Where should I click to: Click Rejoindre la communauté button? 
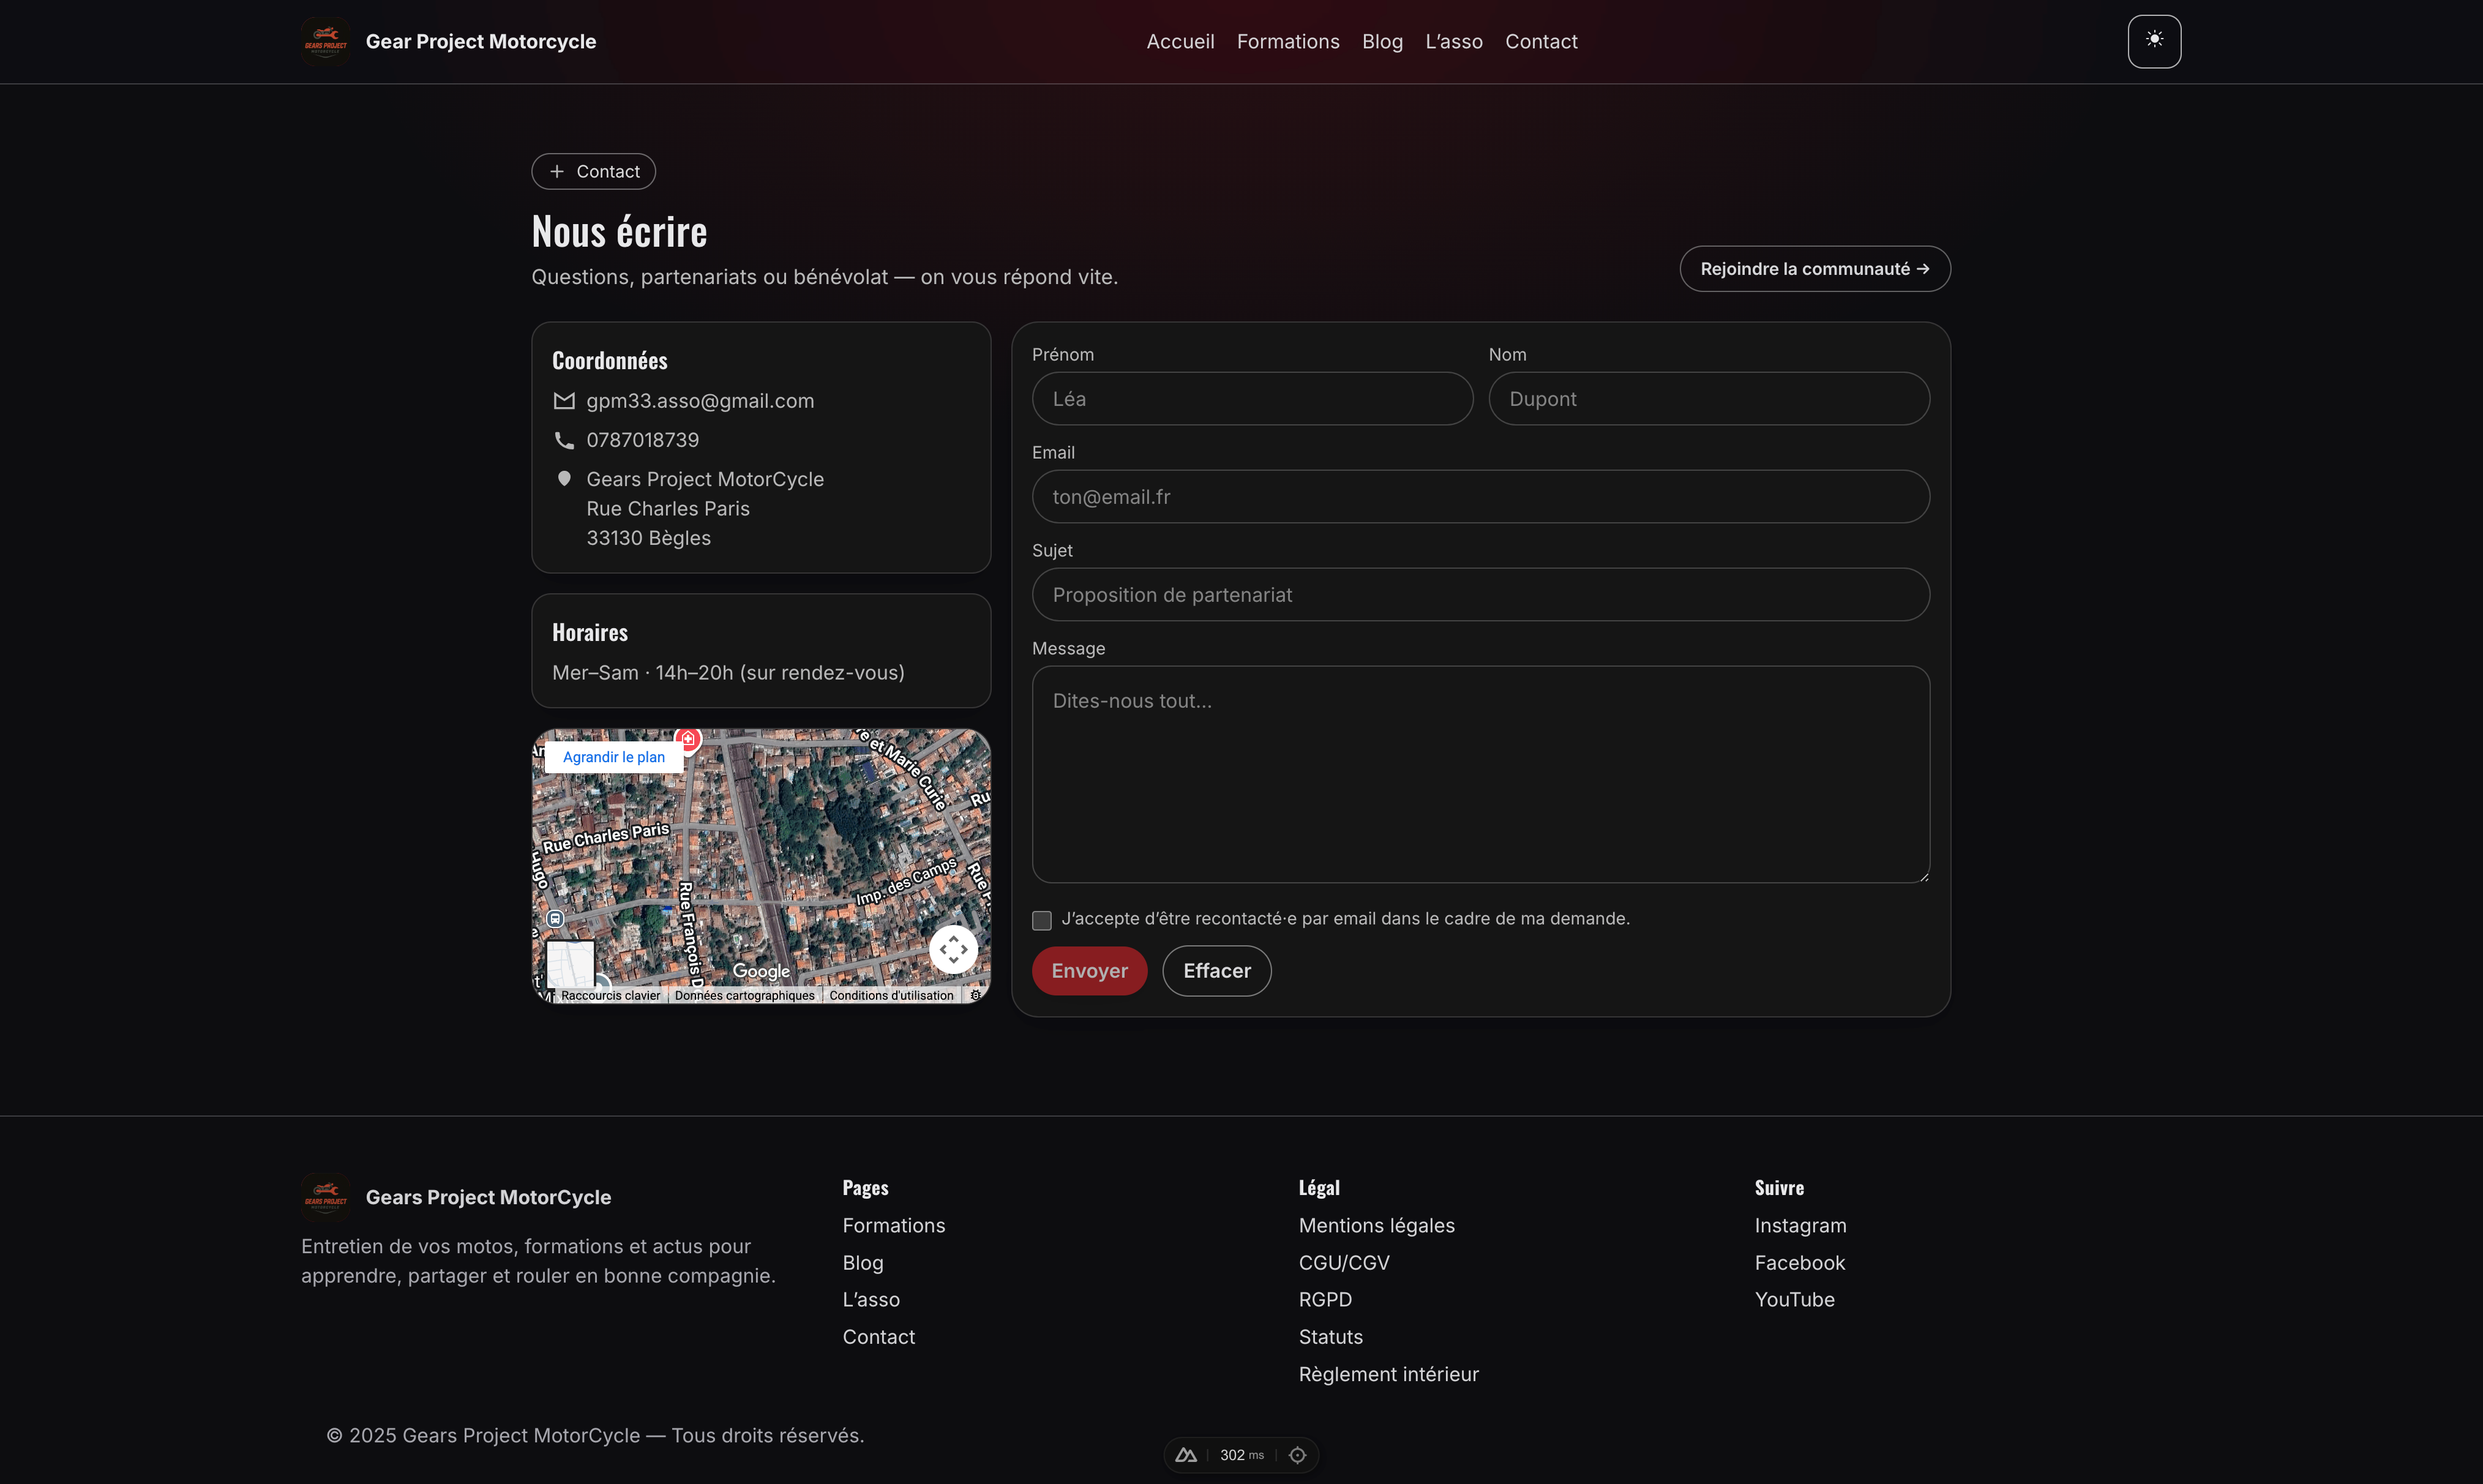point(1814,269)
